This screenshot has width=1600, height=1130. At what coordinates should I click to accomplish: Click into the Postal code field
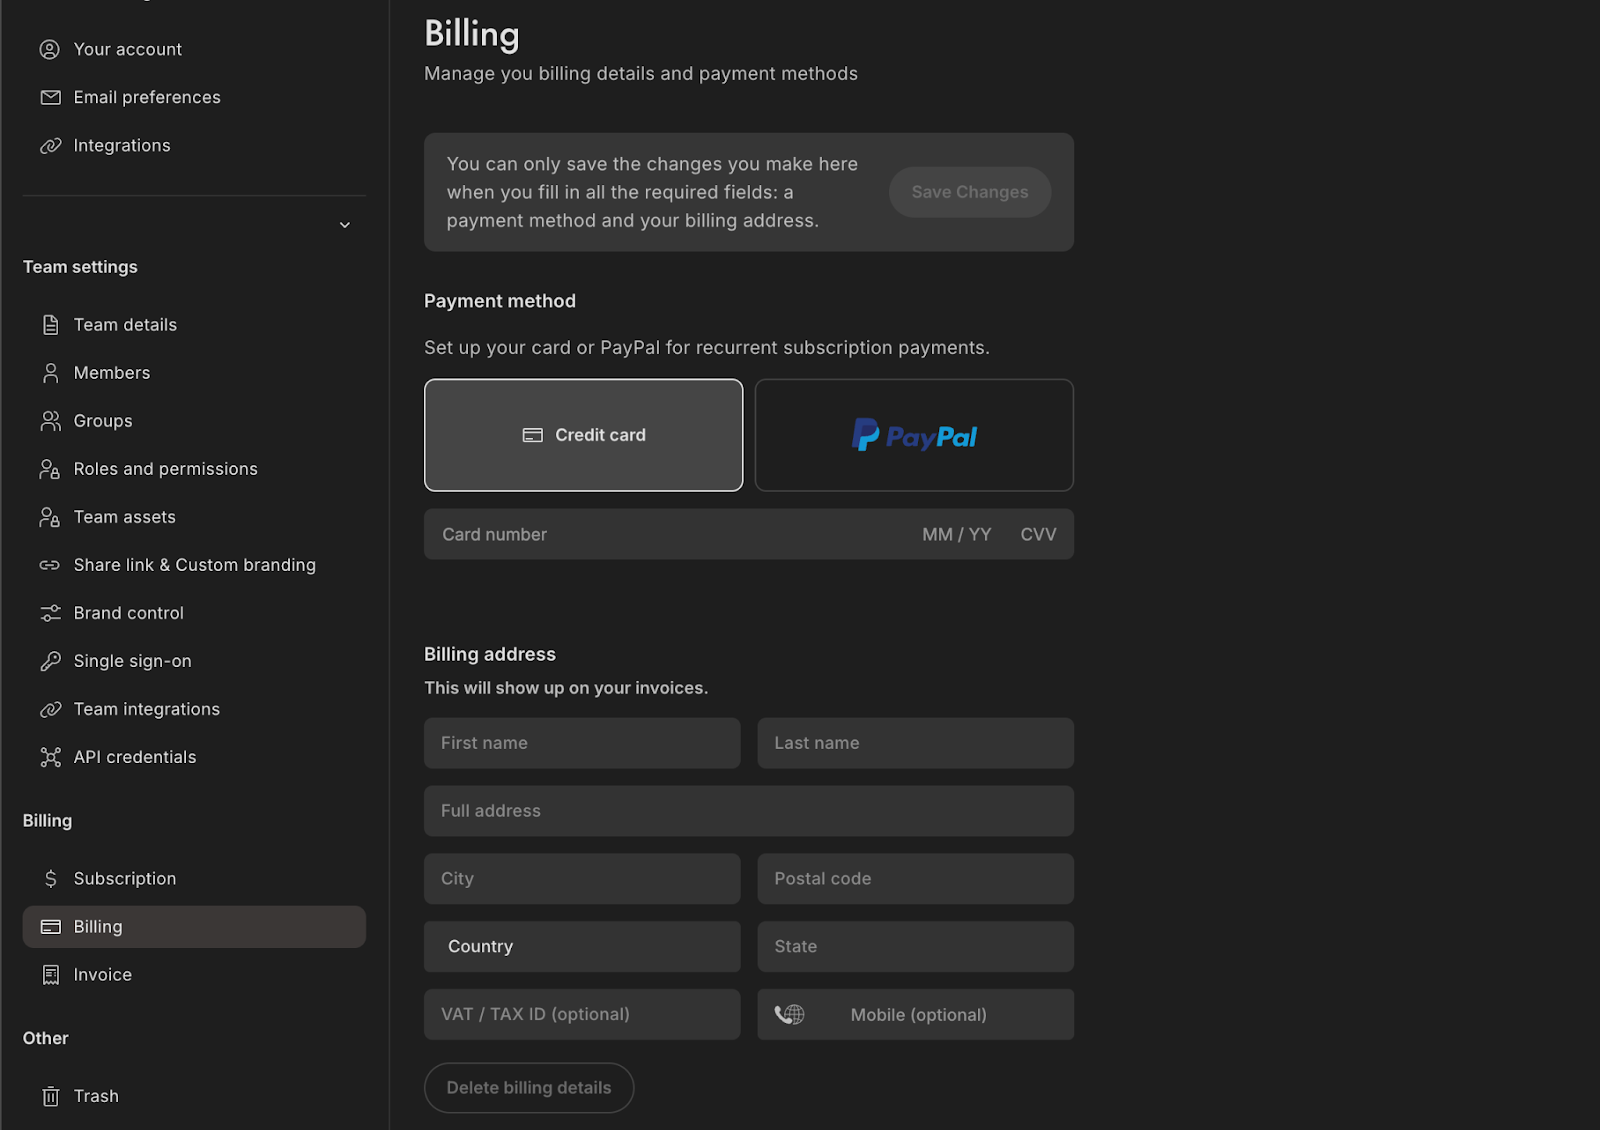point(915,878)
